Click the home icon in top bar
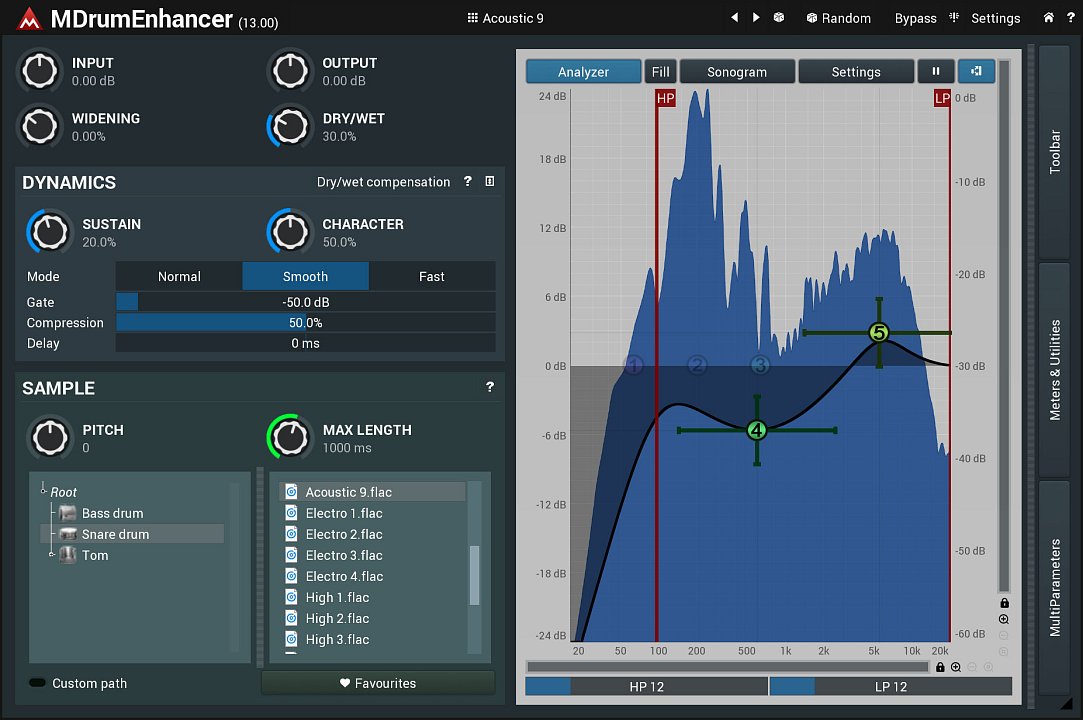The height and width of the screenshot is (720, 1083). 1048,18
